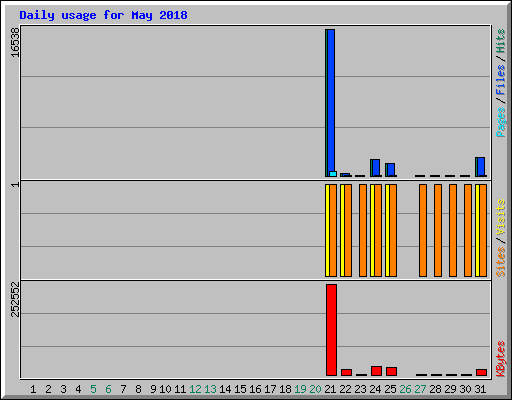Click the "Hits" legend label
The width and height of the screenshot is (512, 400).
click(x=501, y=41)
